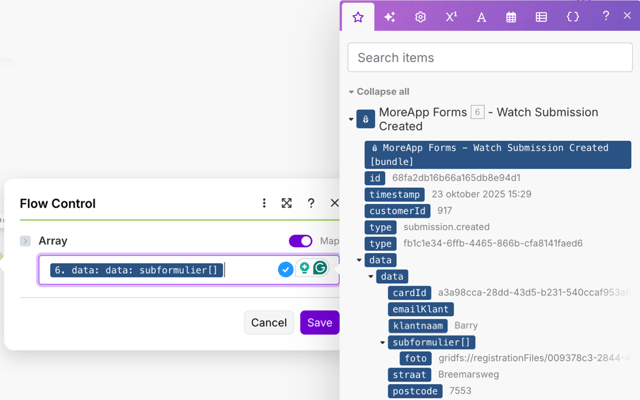The height and width of the screenshot is (400, 640).
Task: Click the AI sparkle tab icon
Action: (x=390, y=17)
